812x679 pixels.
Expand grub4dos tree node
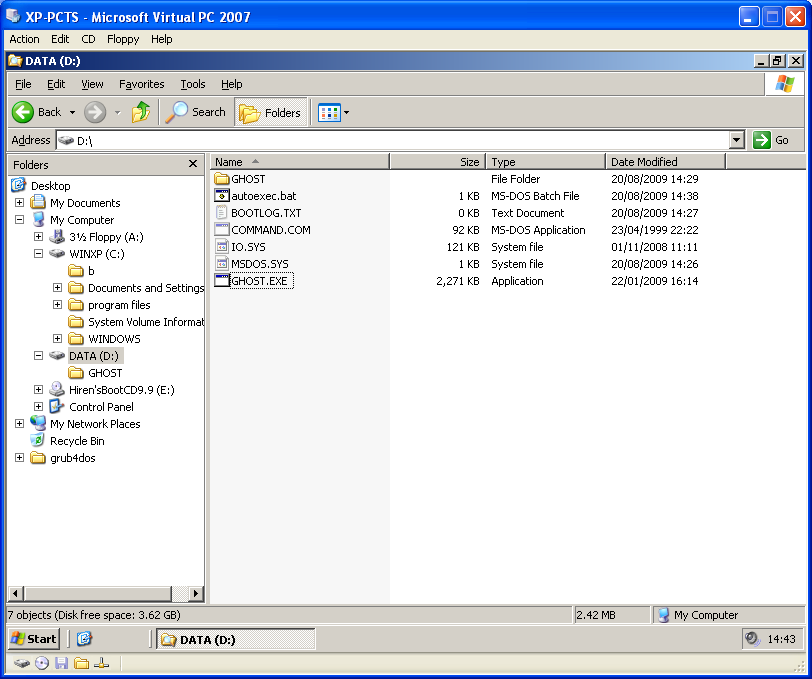[19, 458]
